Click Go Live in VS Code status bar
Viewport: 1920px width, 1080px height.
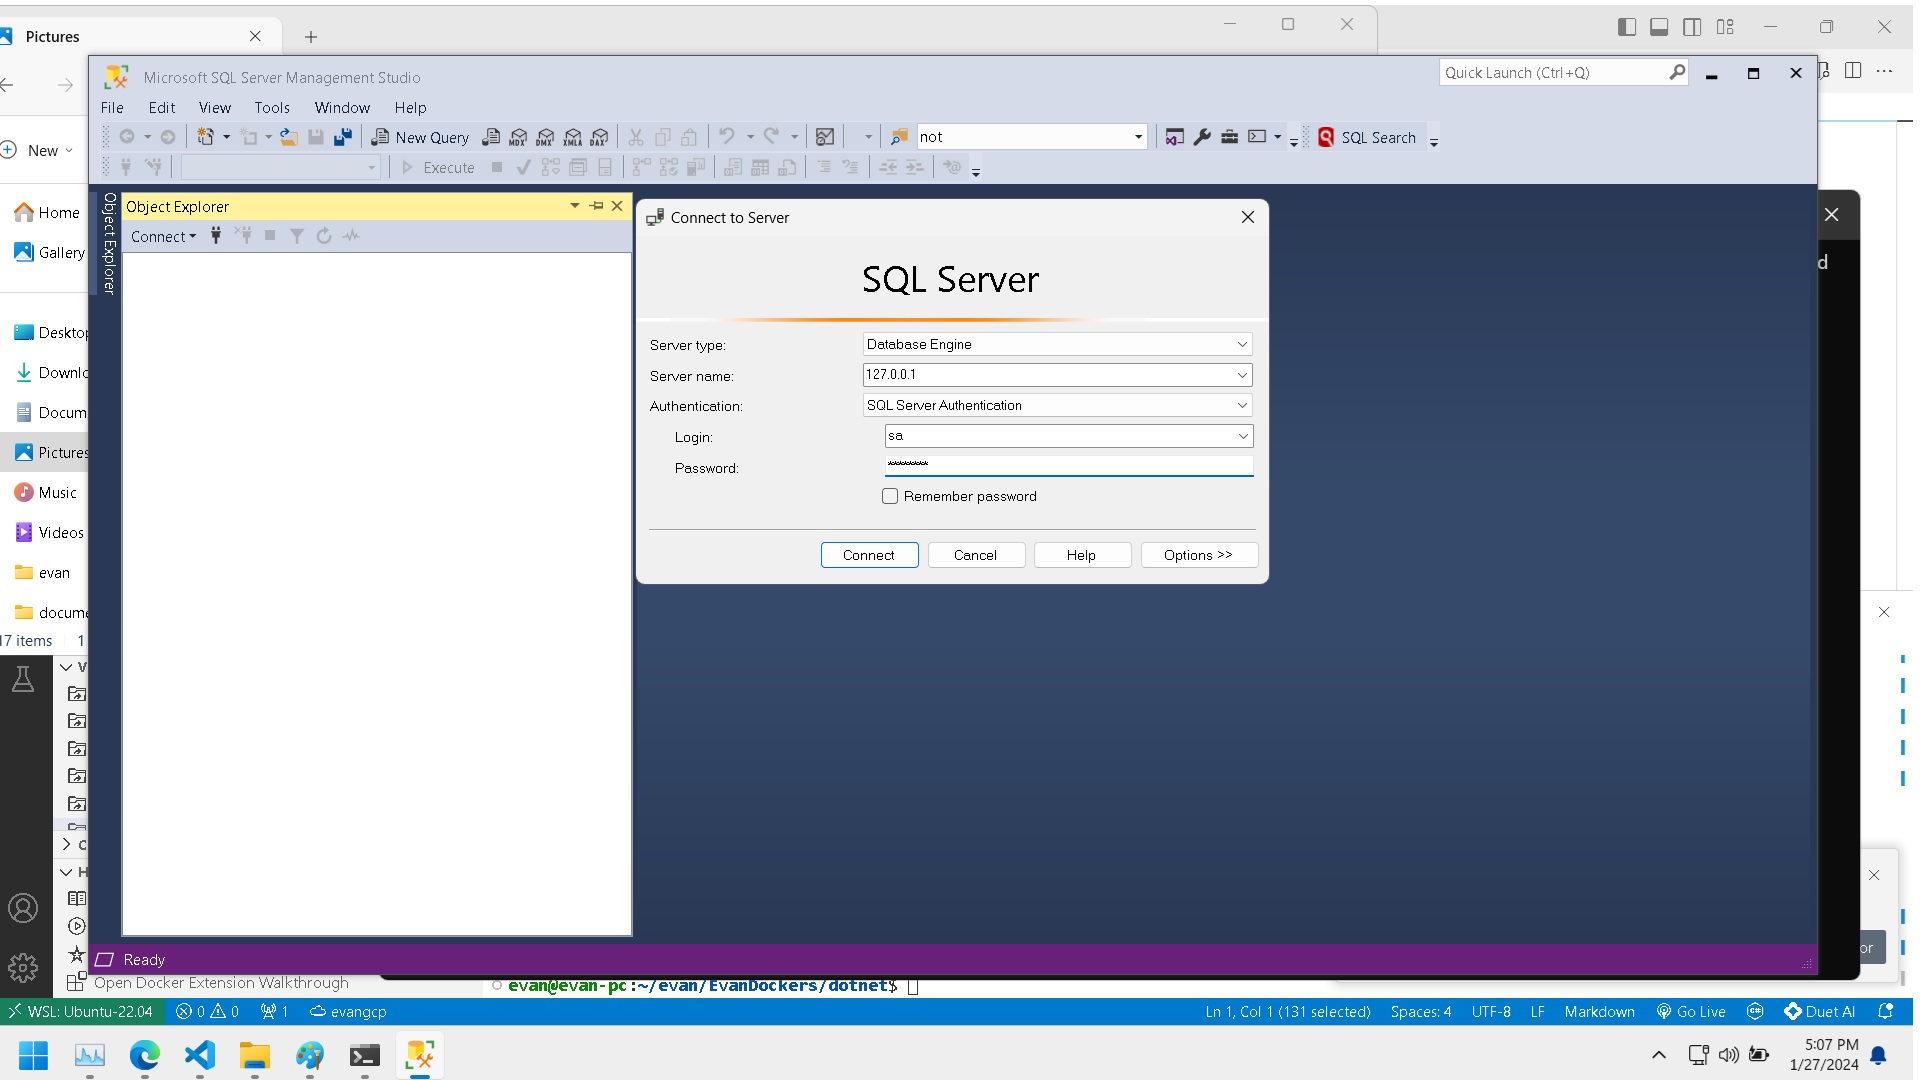click(x=1691, y=1012)
